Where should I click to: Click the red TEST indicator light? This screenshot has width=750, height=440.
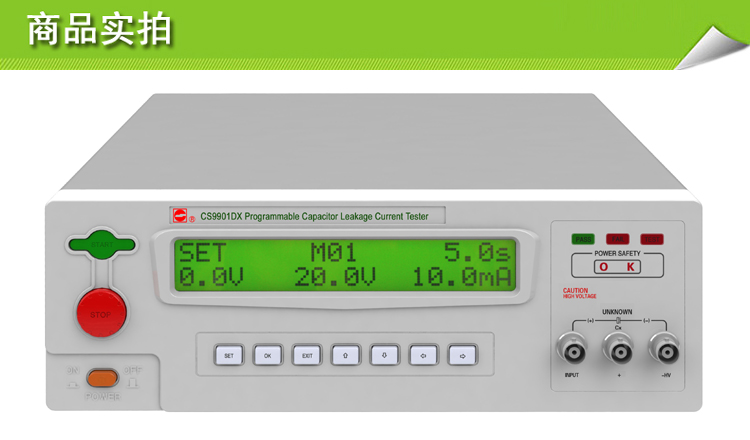[652, 239]
